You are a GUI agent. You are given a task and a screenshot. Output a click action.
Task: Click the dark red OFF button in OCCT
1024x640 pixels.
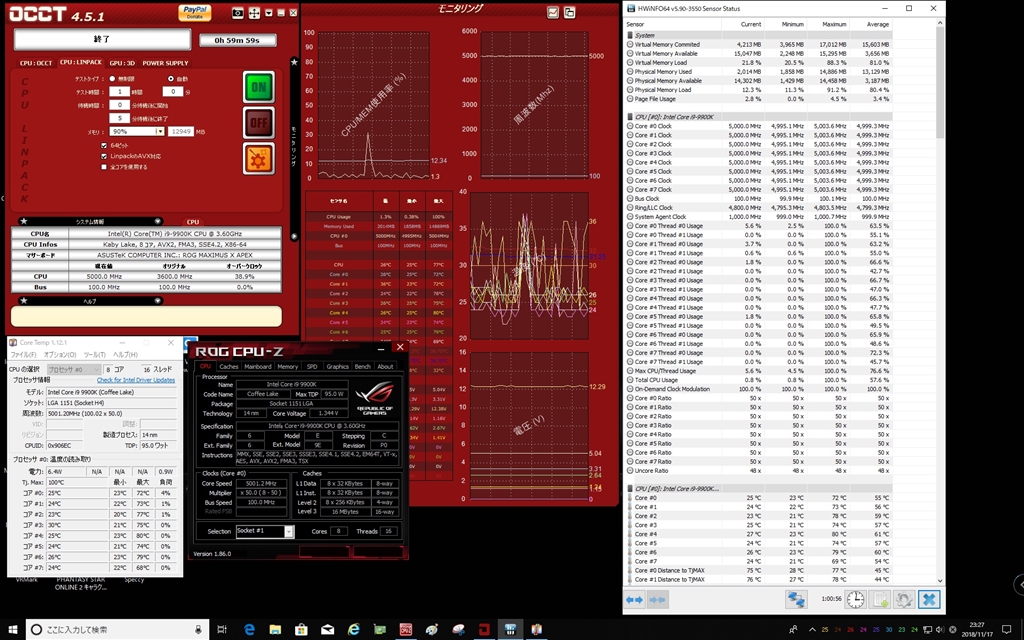pos(259,123)
